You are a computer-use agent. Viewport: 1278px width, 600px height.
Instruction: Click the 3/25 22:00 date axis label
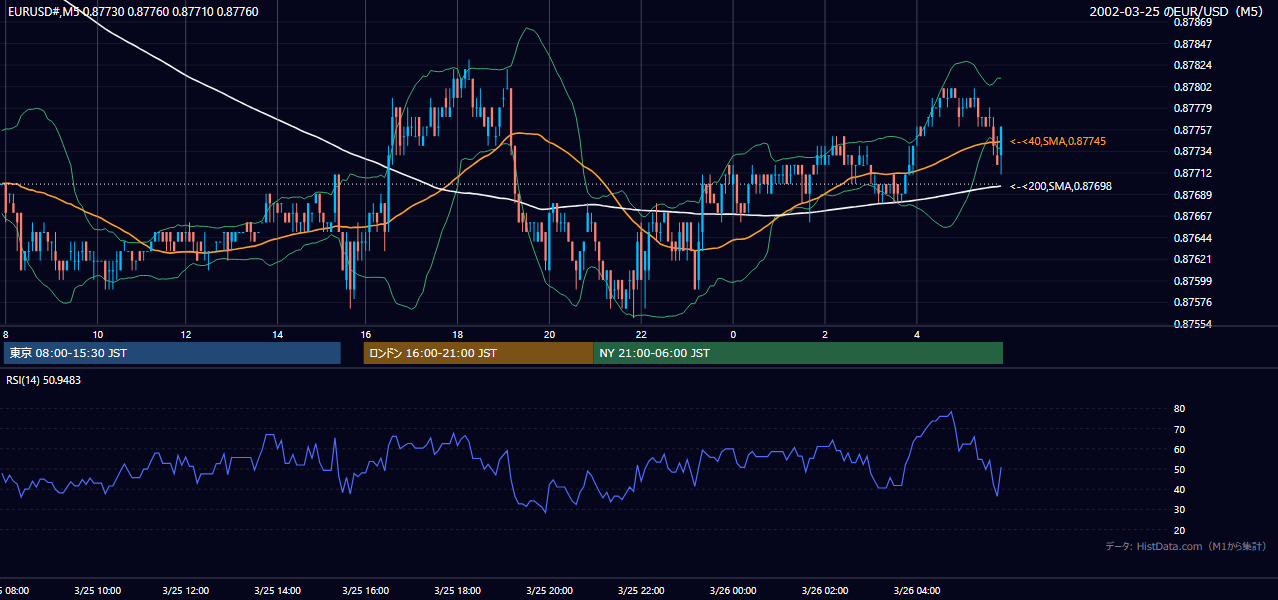(641, 590)
